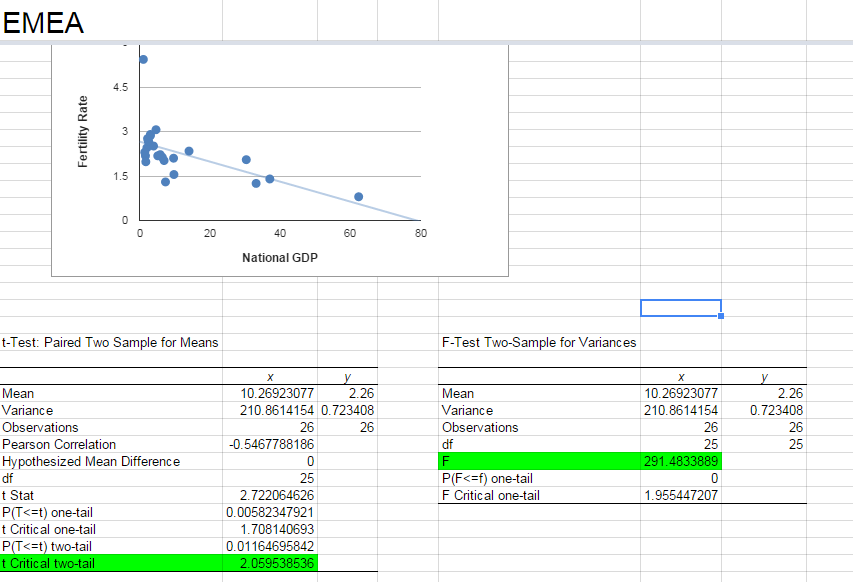Click the green highlighted F label cell
Screen dimensions: 853x582
coord(538,461)
